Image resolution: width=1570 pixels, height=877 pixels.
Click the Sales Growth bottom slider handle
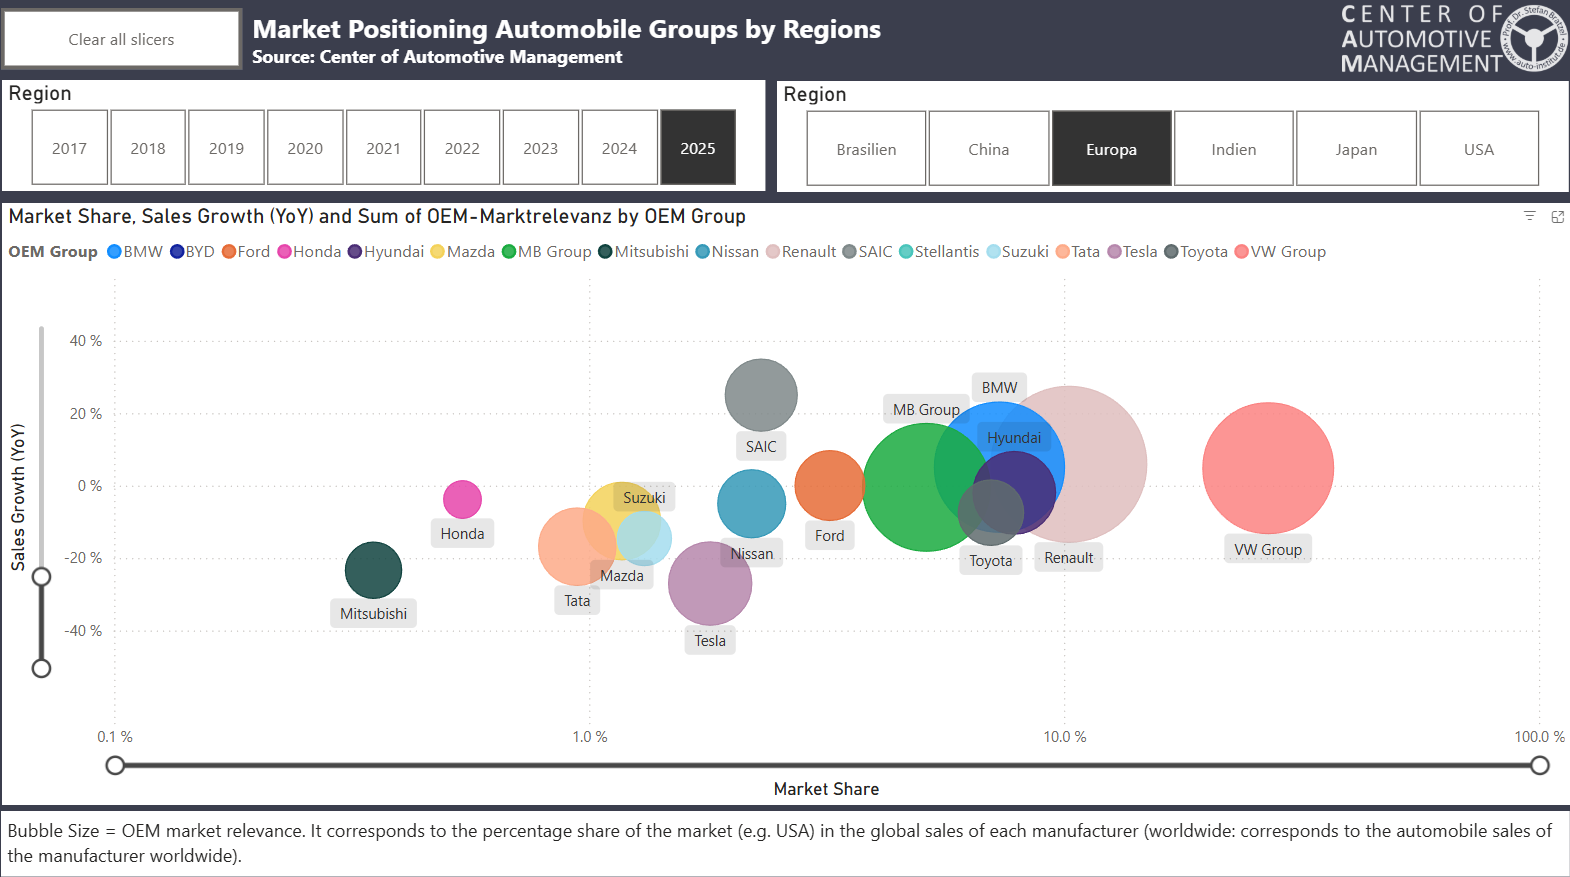click(41, 668)
